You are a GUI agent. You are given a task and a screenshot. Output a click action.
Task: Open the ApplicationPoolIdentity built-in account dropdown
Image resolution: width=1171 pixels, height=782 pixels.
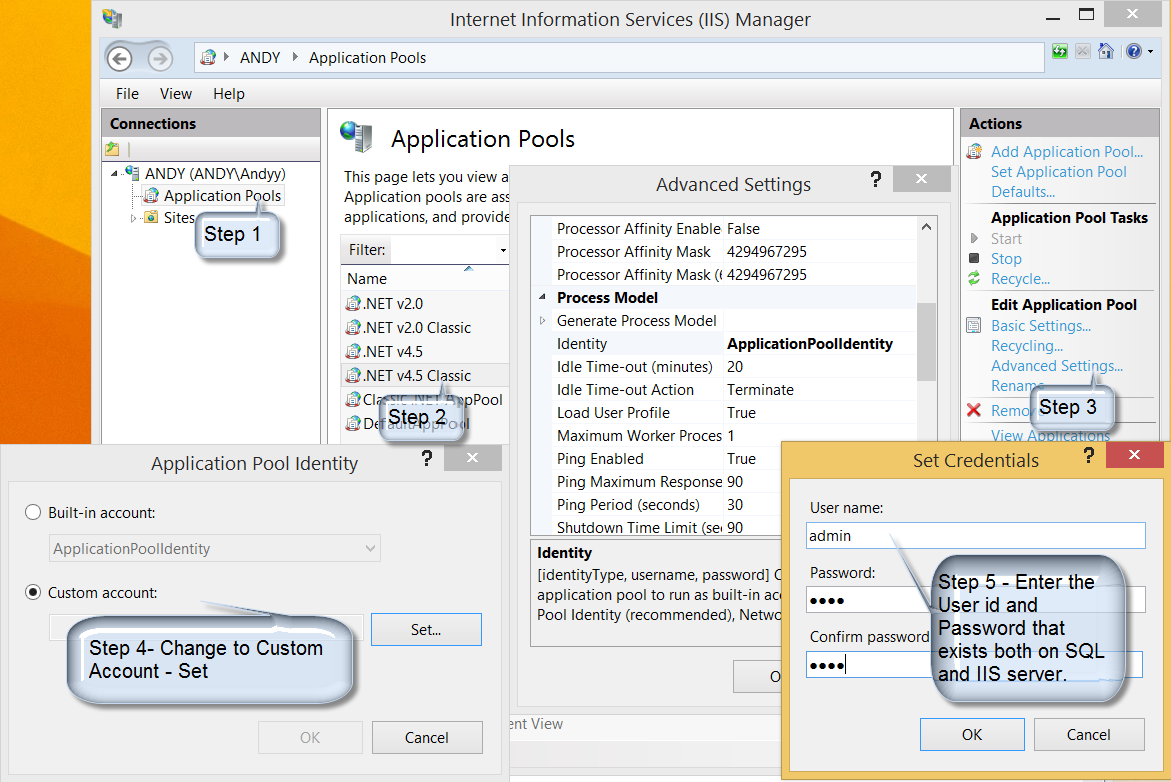[x=215, y=548]
